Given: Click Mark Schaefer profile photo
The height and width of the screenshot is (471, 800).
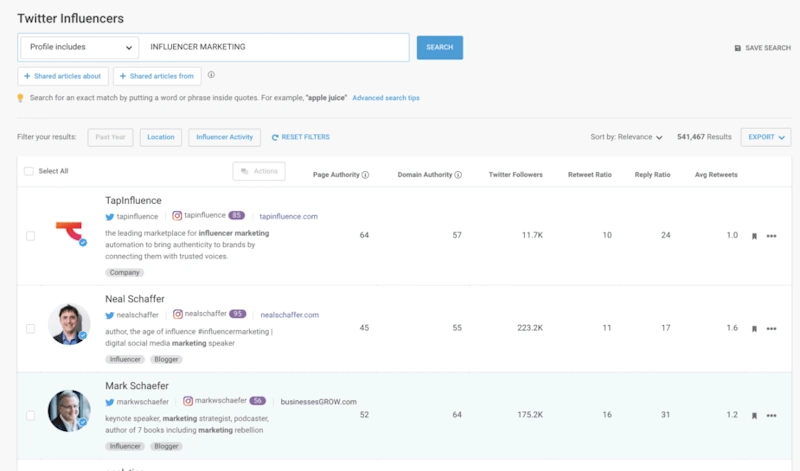Looking at the screenshot, I should pyautogui.click(x=69, y=411).
